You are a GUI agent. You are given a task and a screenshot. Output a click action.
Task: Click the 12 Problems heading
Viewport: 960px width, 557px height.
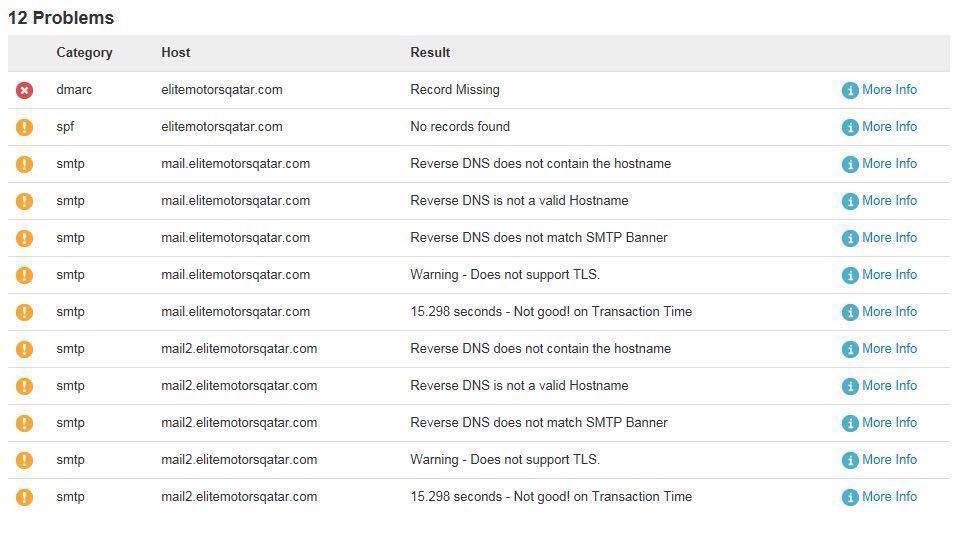[61, 18]
